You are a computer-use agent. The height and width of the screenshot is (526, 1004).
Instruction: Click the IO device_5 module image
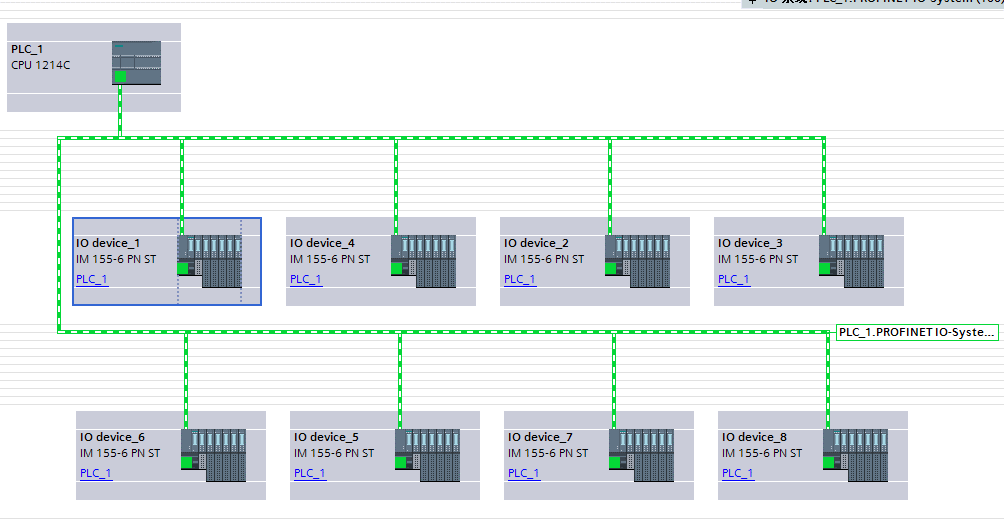428,455
